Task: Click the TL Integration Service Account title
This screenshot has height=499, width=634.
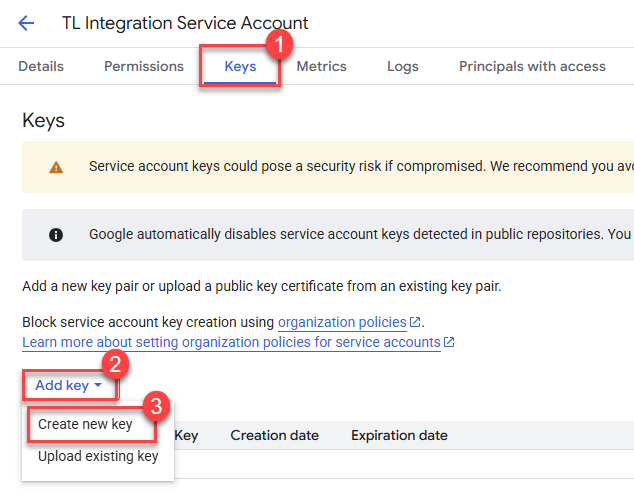Action: (185, 23)
